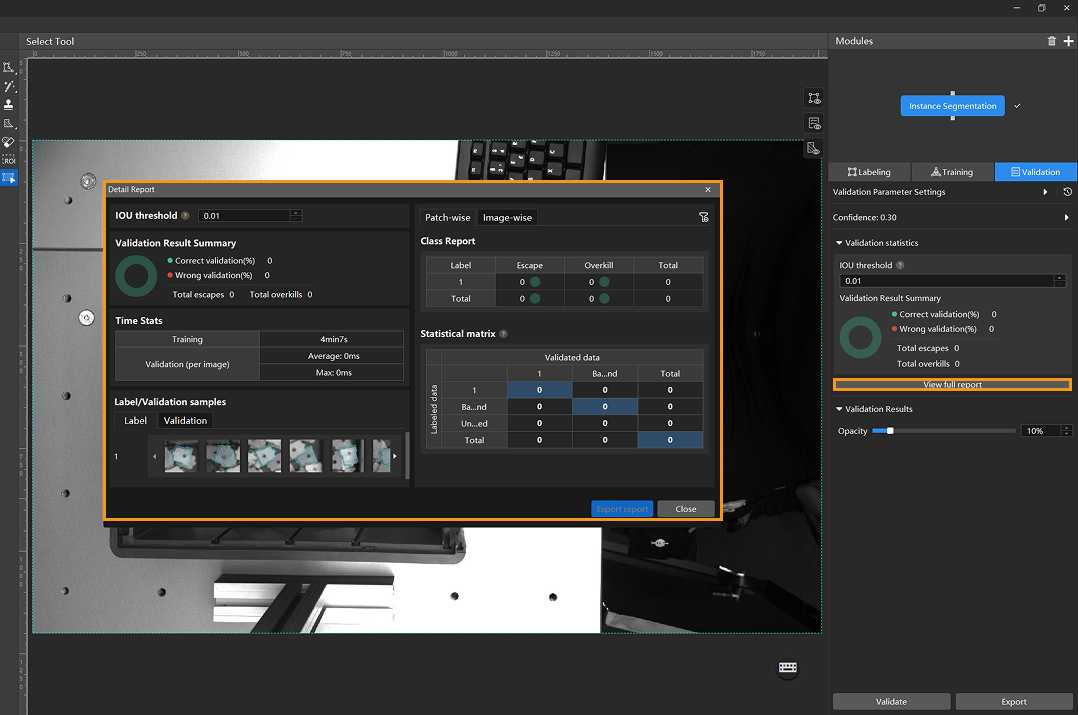
Task: Toggle prediction results visibility on canvas
Action: (814, 123)
